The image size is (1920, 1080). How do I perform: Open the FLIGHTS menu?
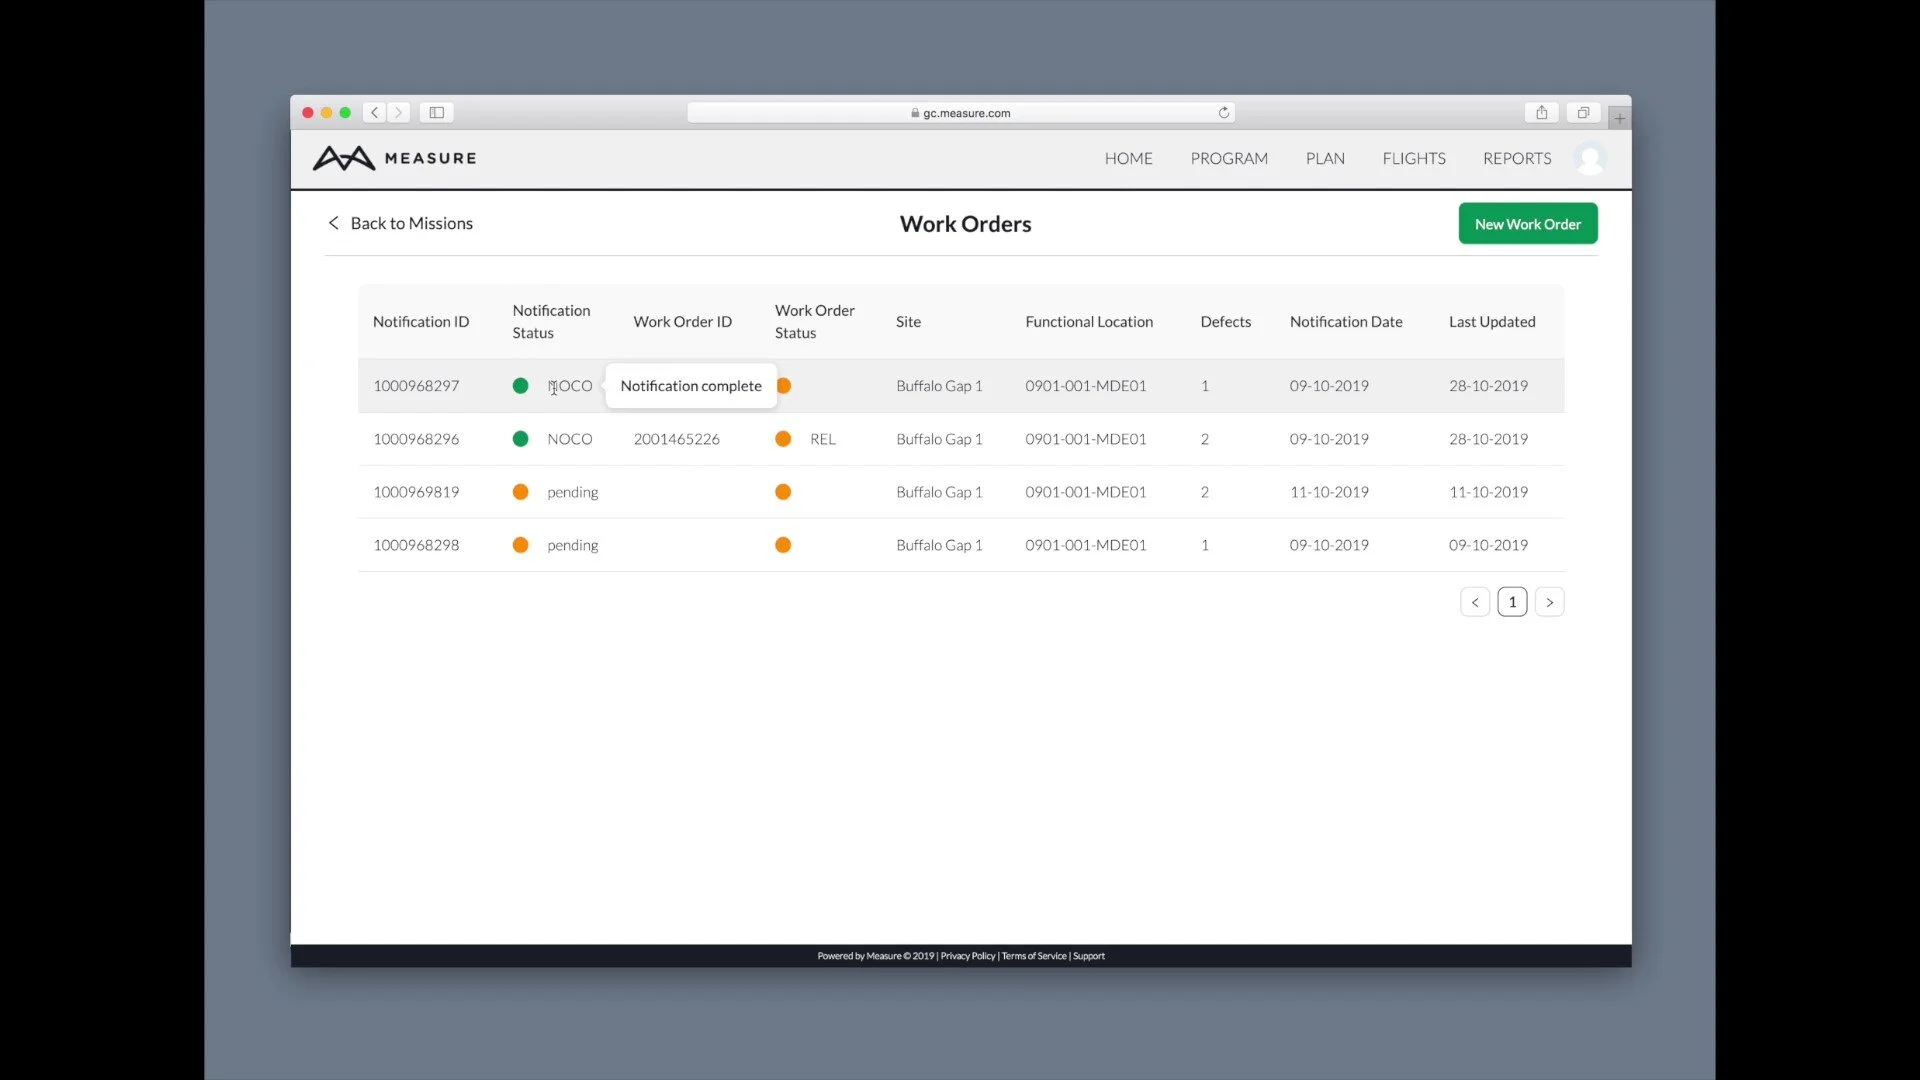(1413, 158)
